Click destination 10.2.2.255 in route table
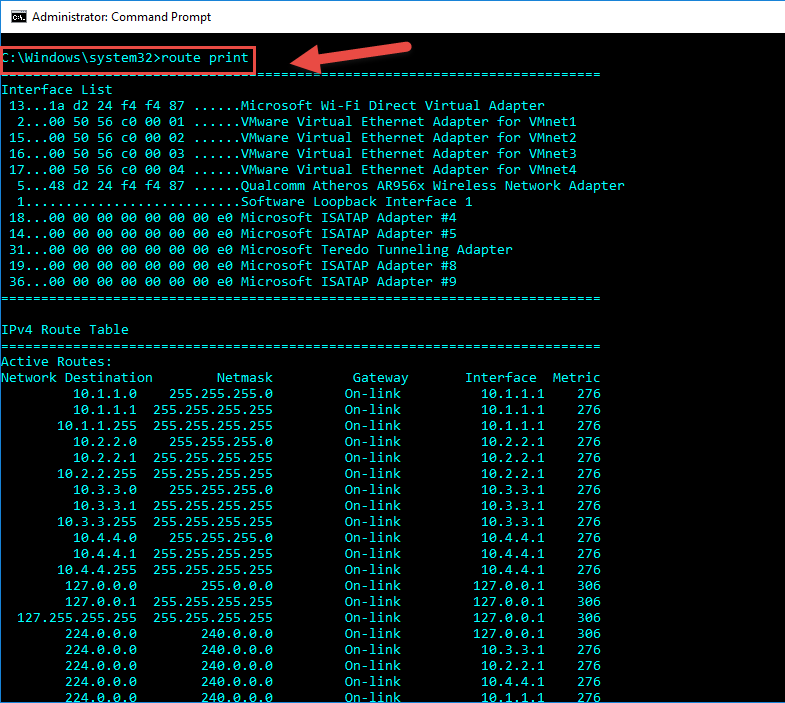Screen dimensions: 785x703 pyautogui.click(x=97, y=474)
